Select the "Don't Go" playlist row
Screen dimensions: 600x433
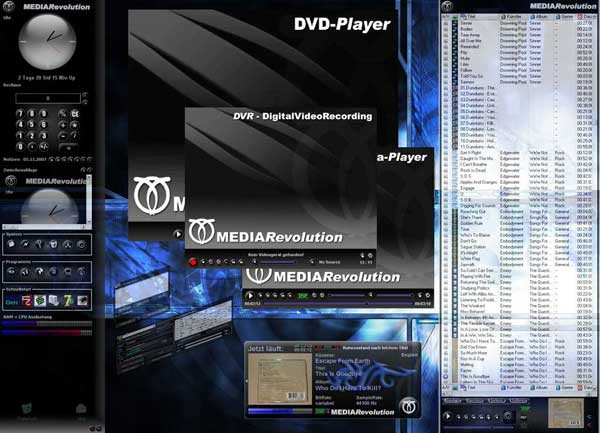click(519, 241)
